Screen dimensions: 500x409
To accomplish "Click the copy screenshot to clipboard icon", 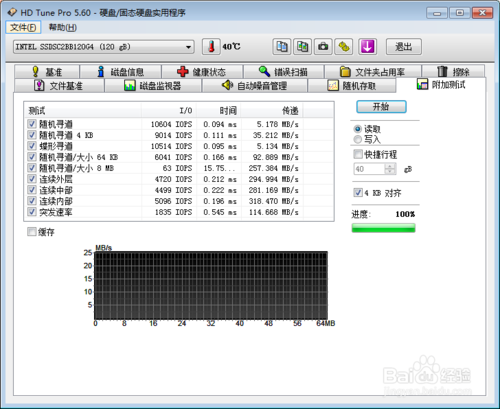I will coord(302,46).
